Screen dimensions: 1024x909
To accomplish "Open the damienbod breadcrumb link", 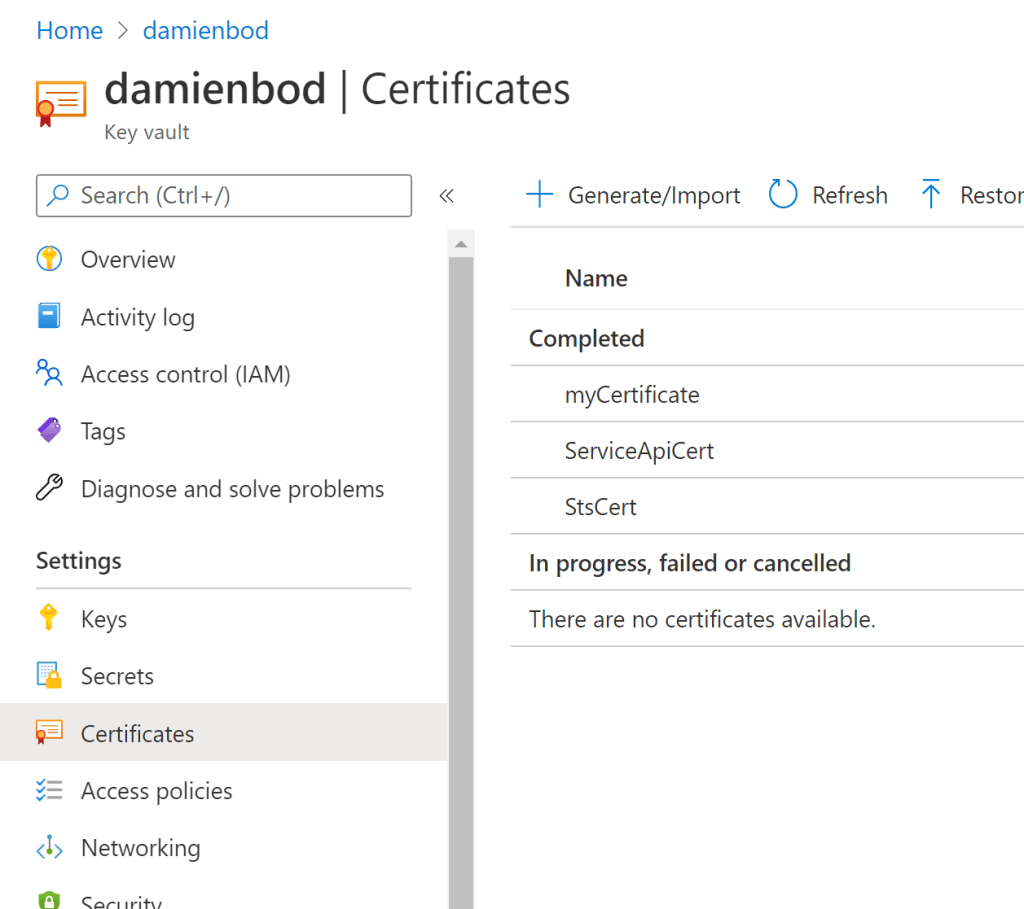I will pos(206,31).
